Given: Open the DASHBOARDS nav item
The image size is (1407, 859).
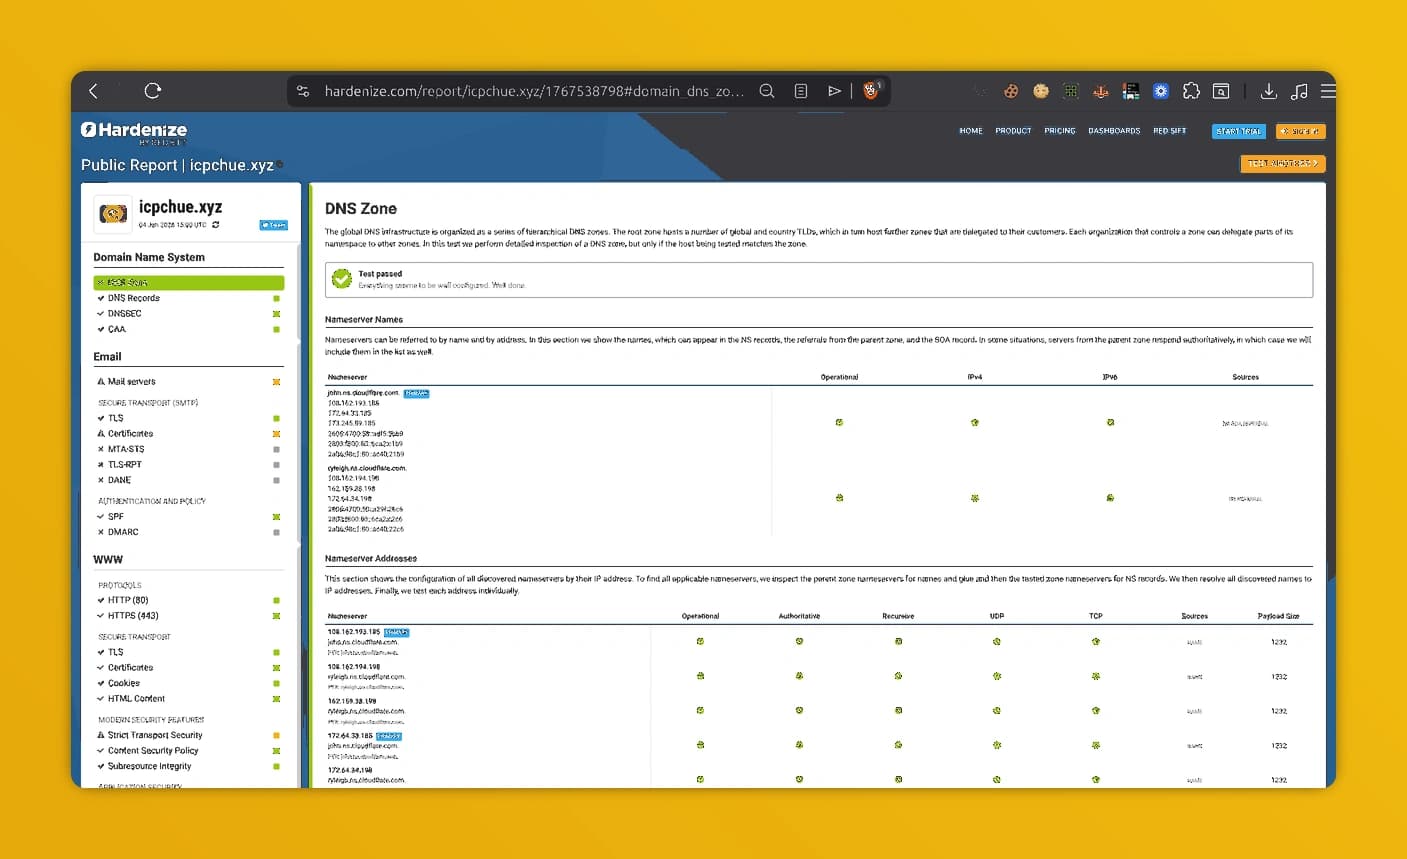Looking at the screenshot, I should (x=1114, y=131).
